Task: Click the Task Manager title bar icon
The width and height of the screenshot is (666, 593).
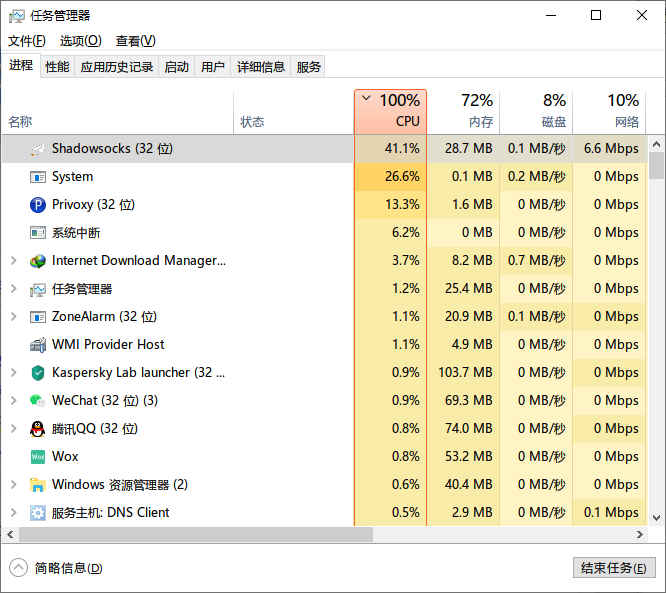Action: (17, 16)
